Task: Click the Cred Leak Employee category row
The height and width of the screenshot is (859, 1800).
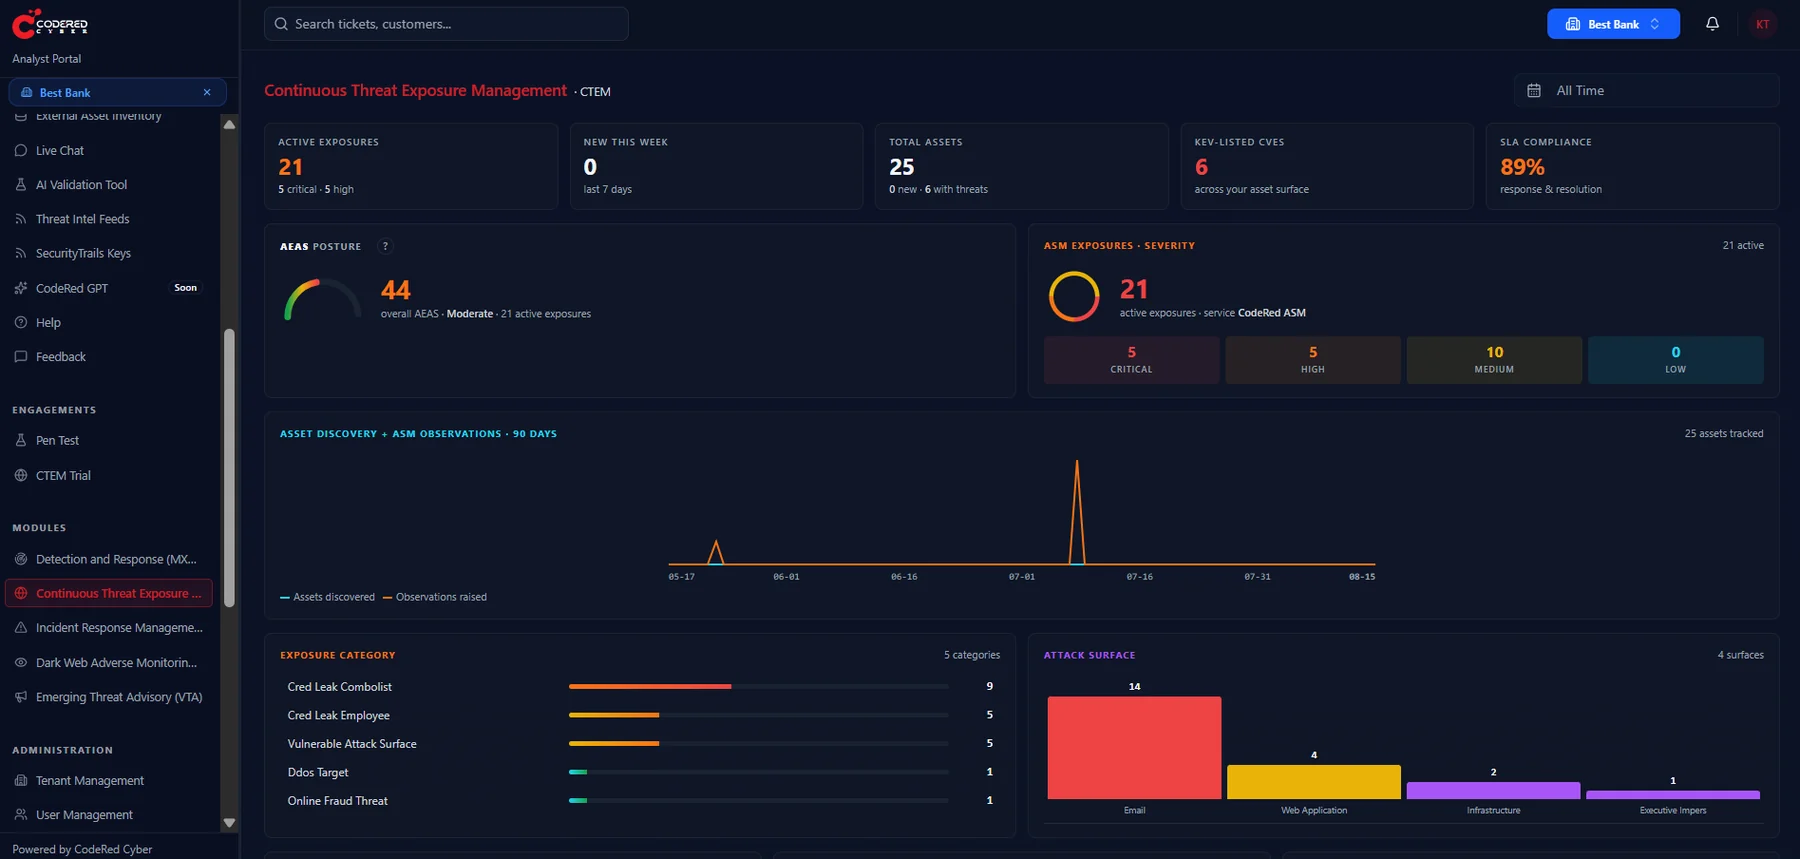Action: [640, 715]
